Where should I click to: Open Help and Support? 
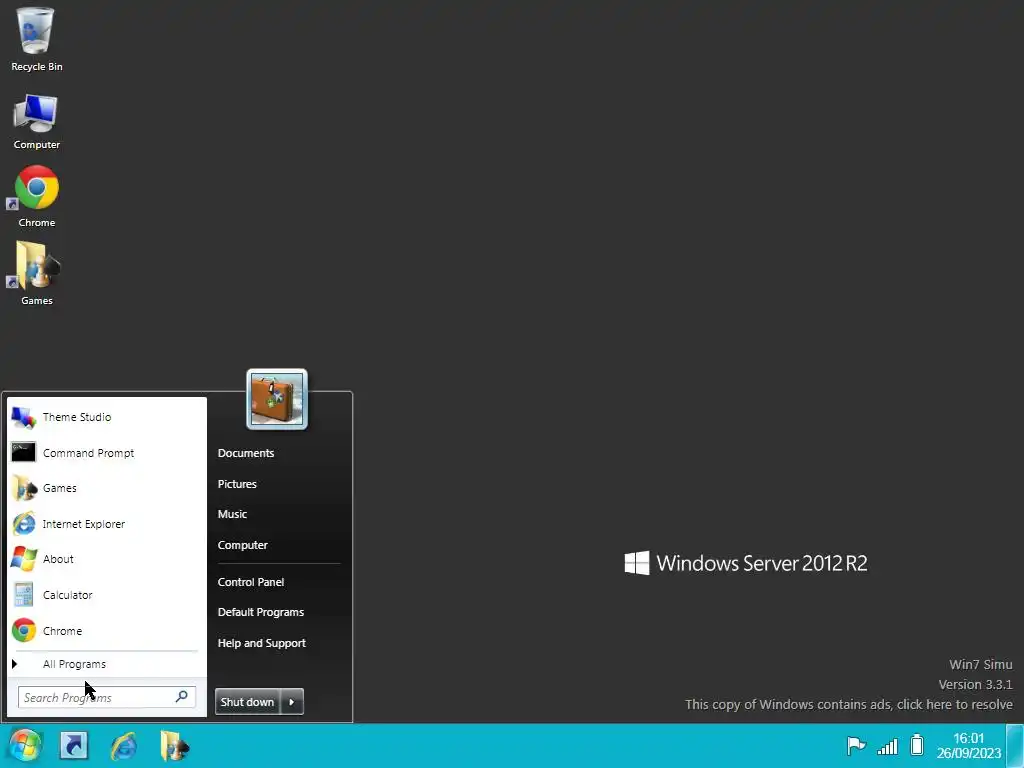click(x=261, y=643)
